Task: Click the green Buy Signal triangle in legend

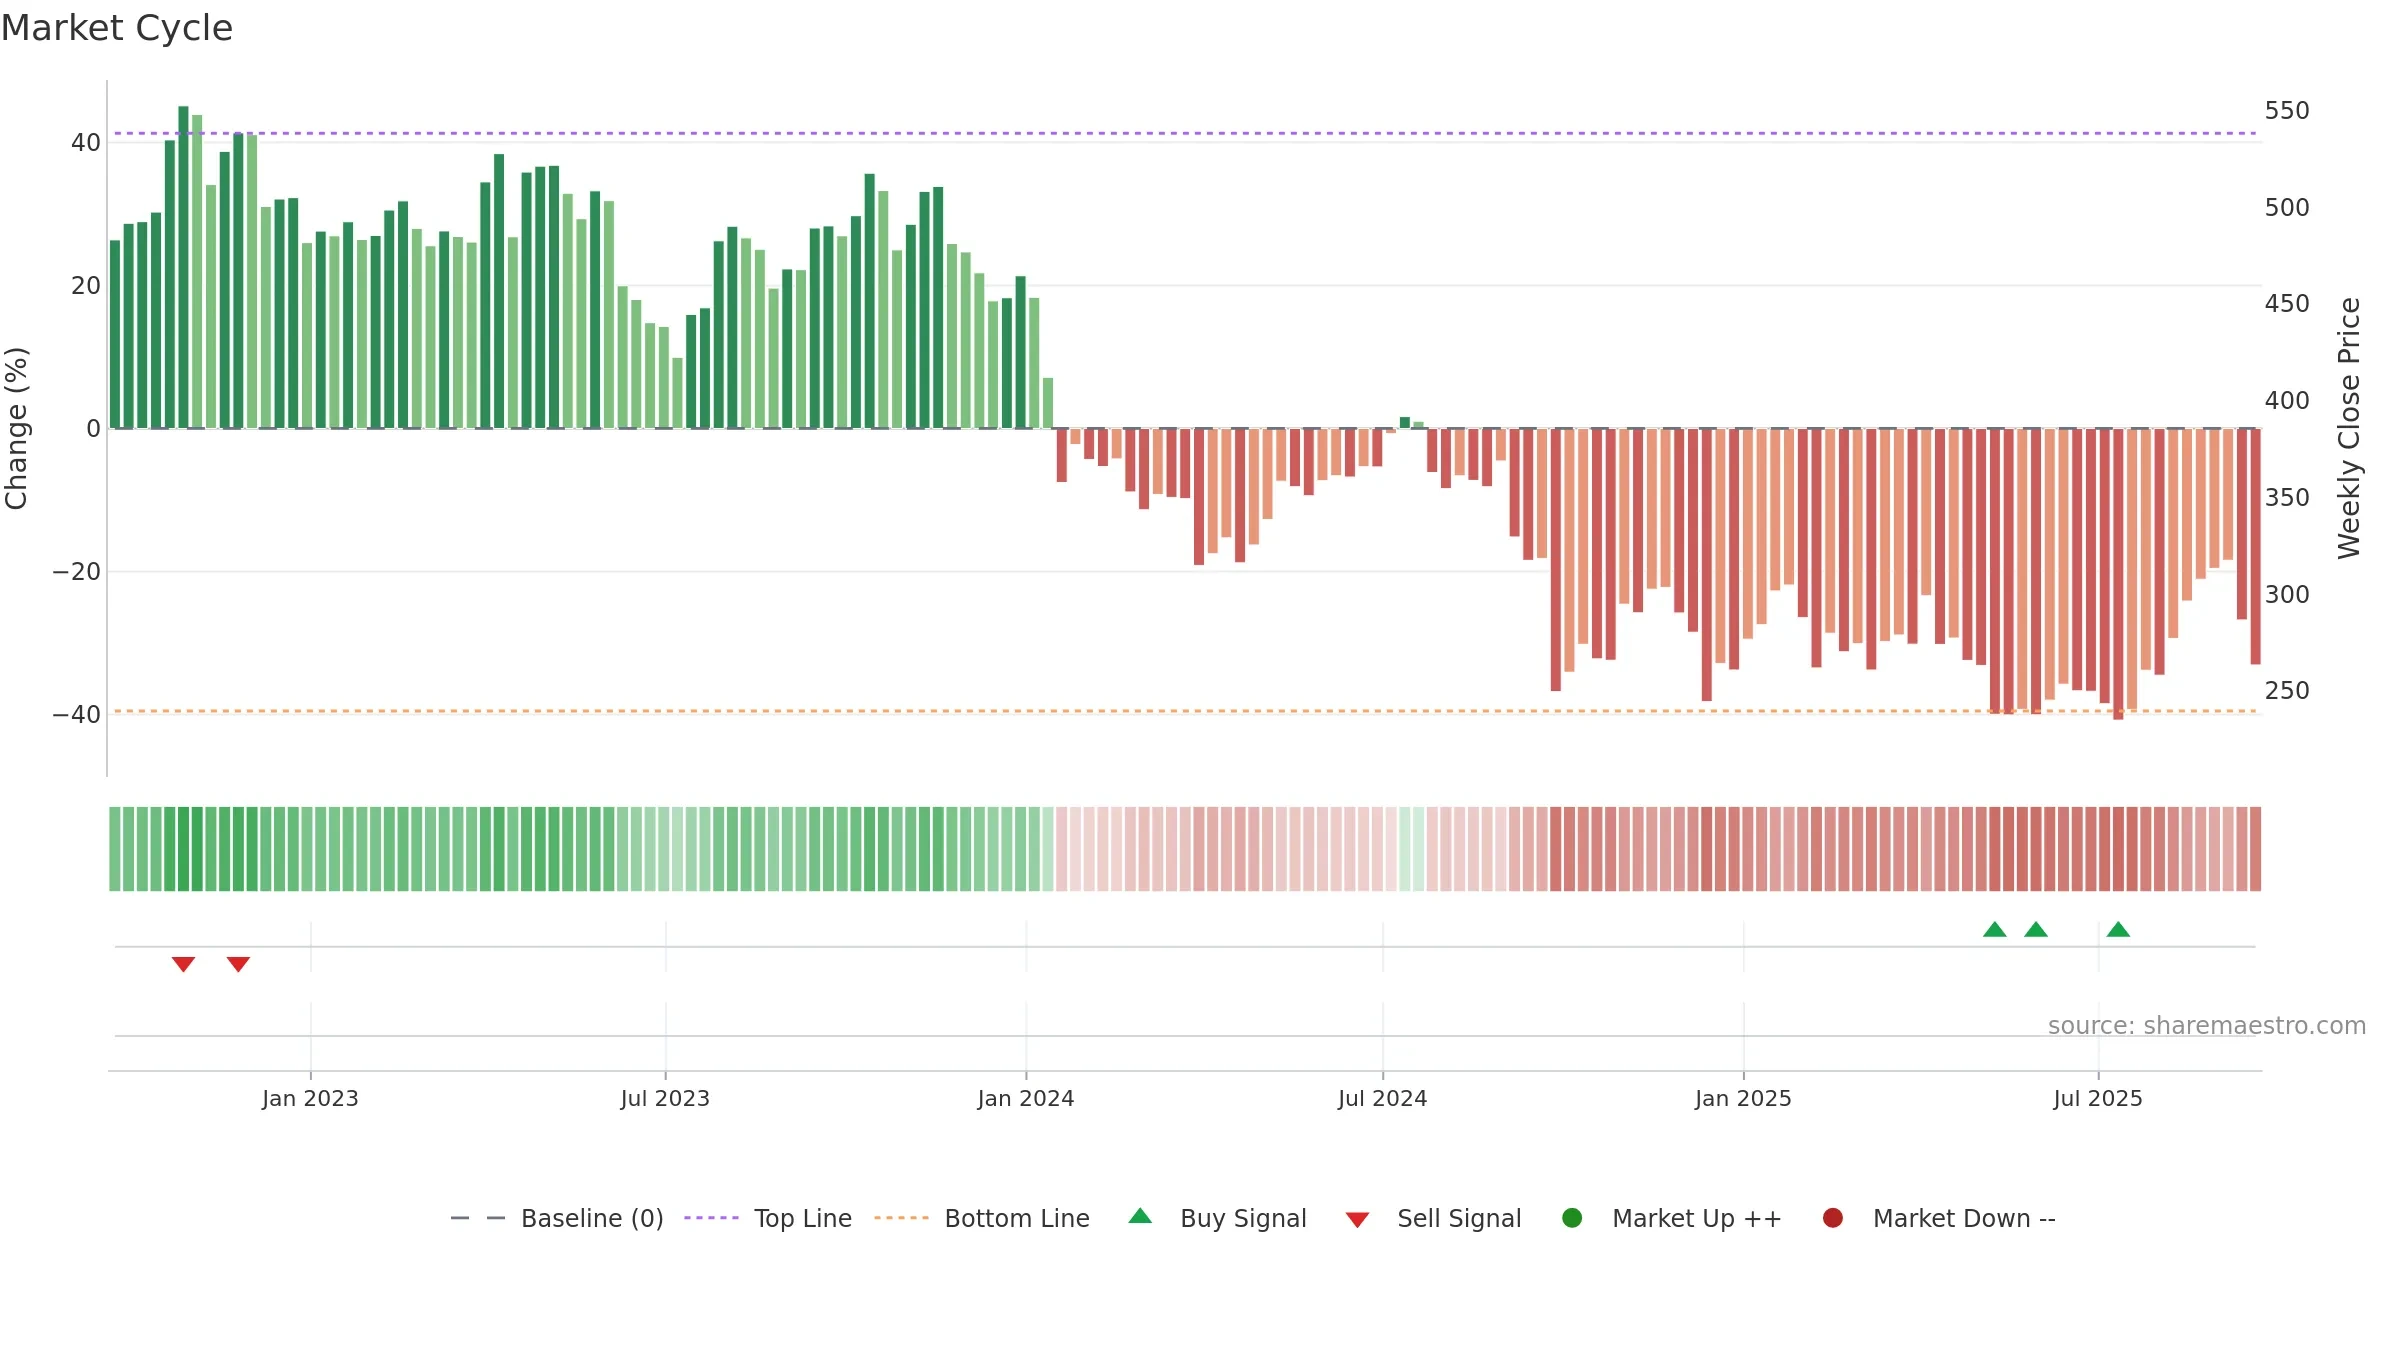Action: click(1140, 1216)
